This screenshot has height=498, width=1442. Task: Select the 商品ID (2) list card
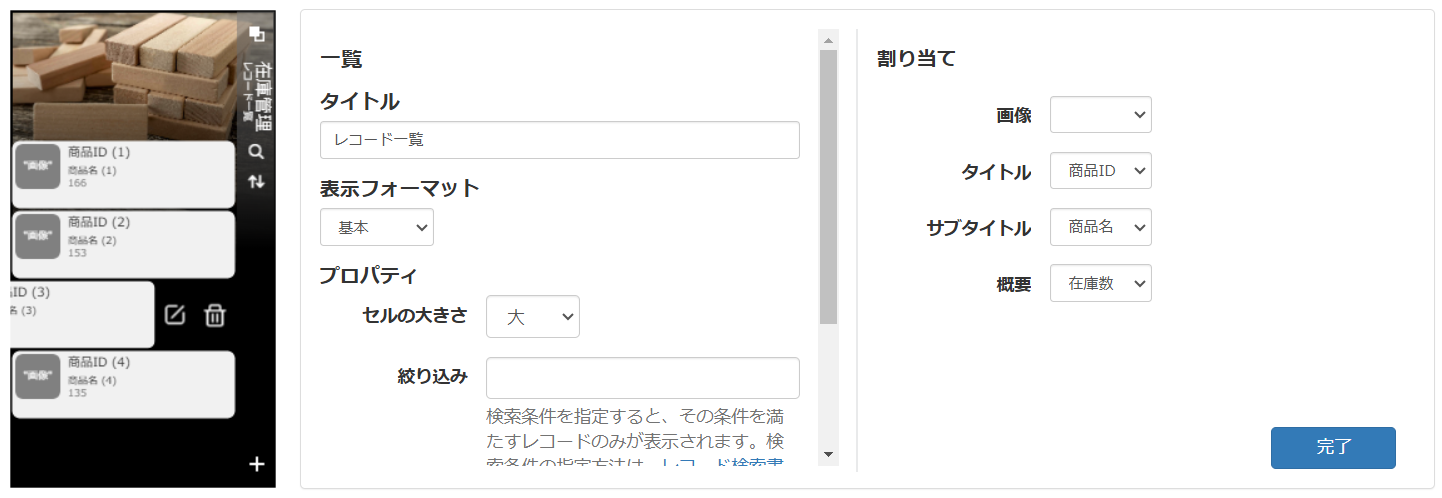123,244
